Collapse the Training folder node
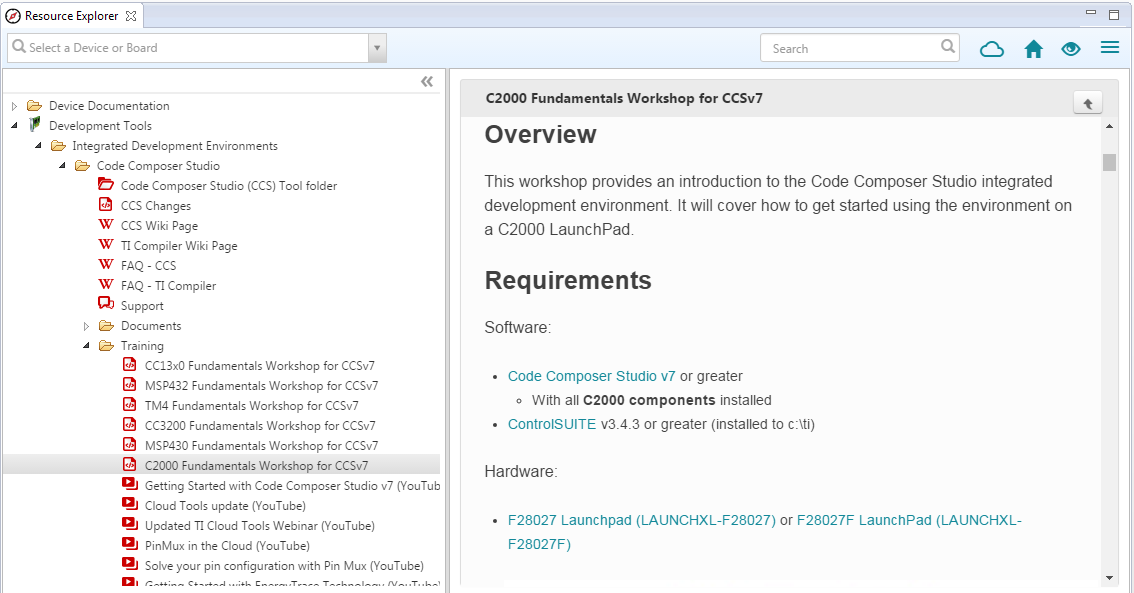 (86, 346)
